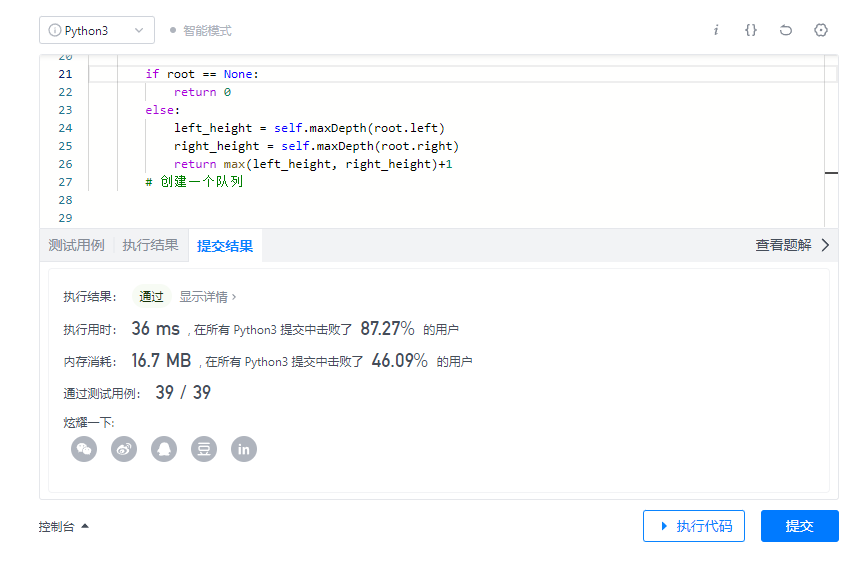The height and width of the screenshot is (562, 856).
Task: Click the chevron next to 查看题解
Action: point(825,245)
